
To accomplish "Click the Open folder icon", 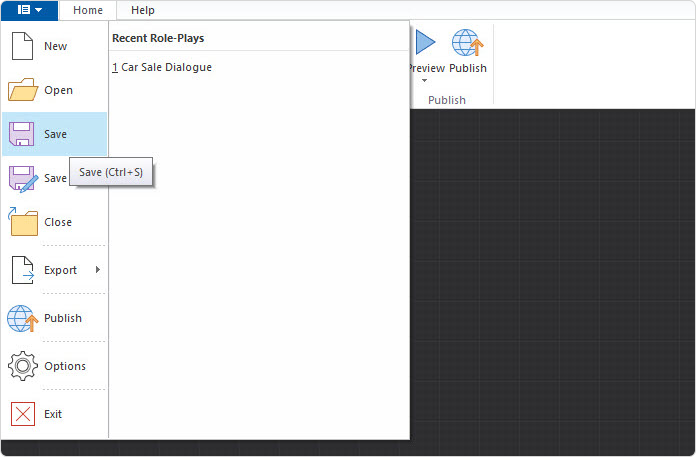I will coord(23,90).
